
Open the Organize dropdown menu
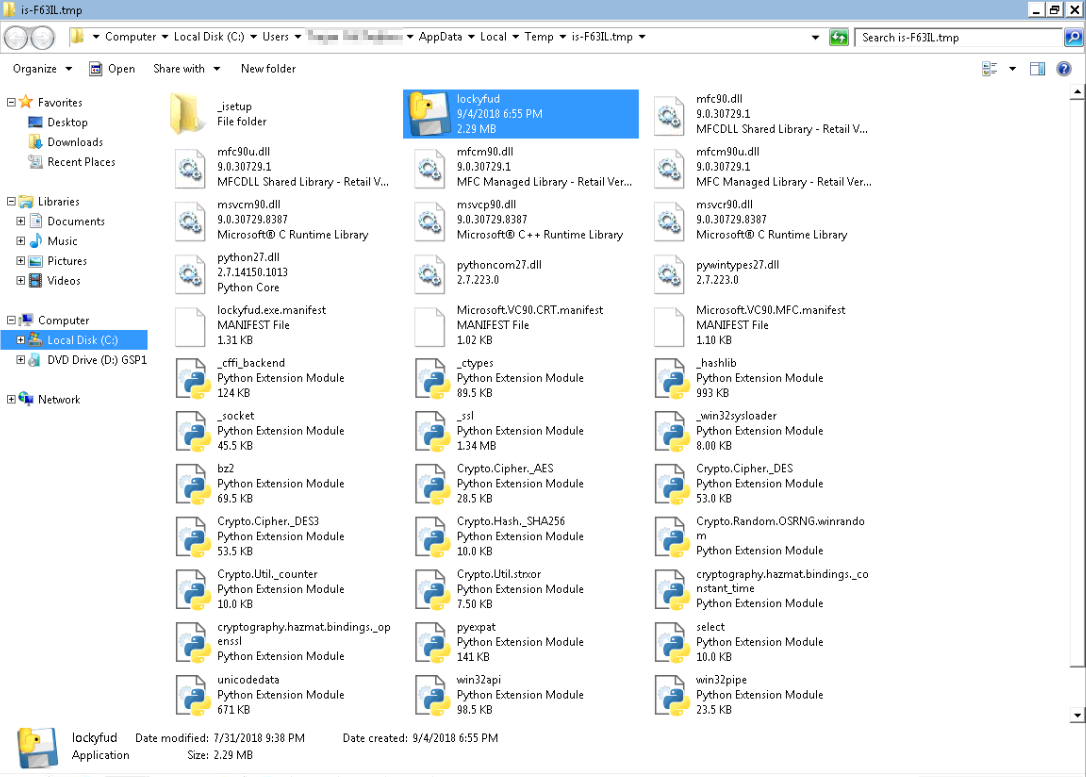pos(42,69)
